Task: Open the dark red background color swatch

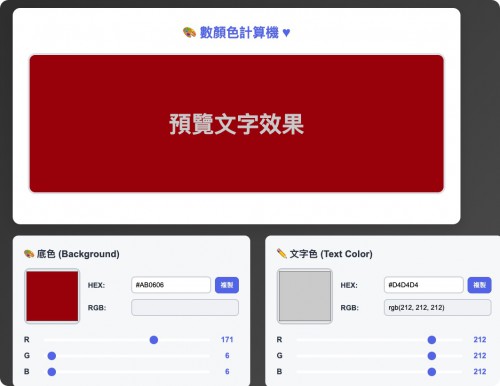Action: 52,296
